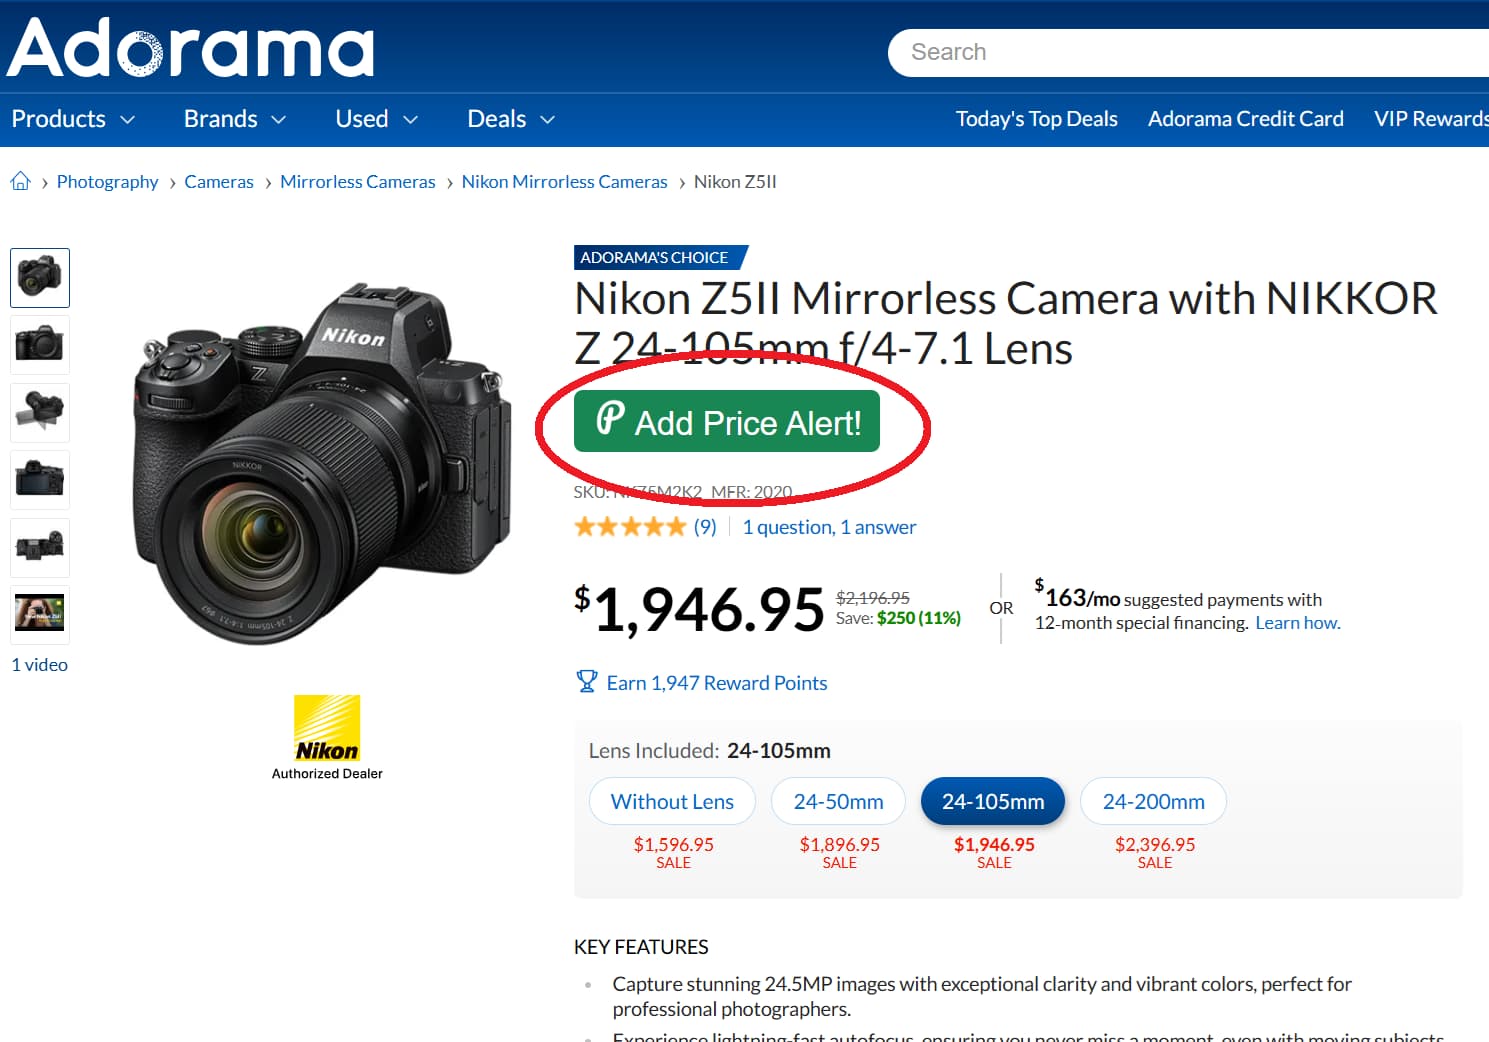The image size is (1489, 1042).
Task: Go to Cameras breadcrumb
Action: [x=219, y=181]
